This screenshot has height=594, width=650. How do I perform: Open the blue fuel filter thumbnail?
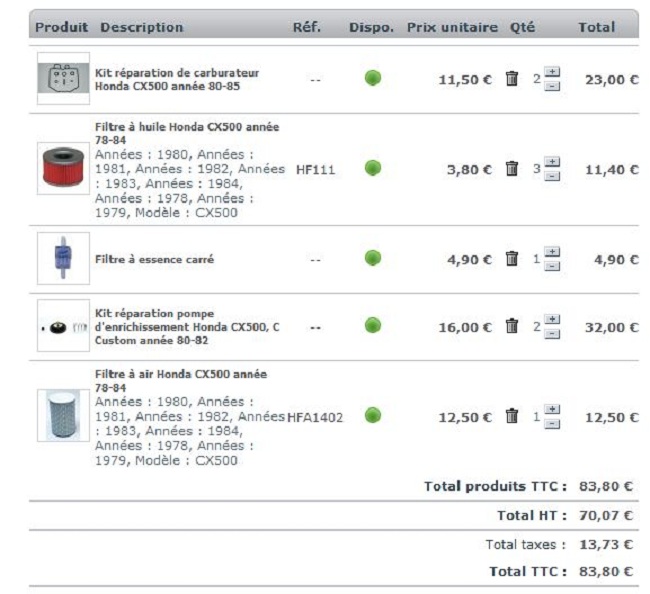pos(63,259)
